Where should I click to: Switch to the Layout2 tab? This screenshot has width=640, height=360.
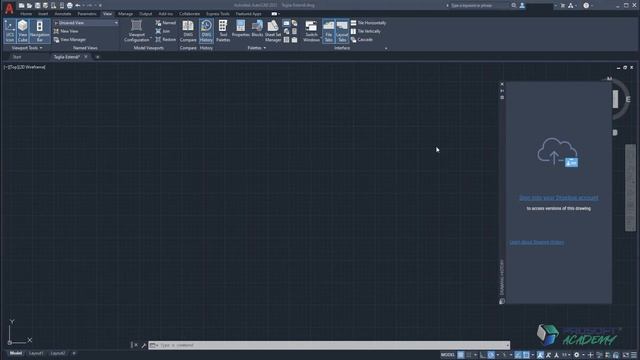[x=58, y=353]
